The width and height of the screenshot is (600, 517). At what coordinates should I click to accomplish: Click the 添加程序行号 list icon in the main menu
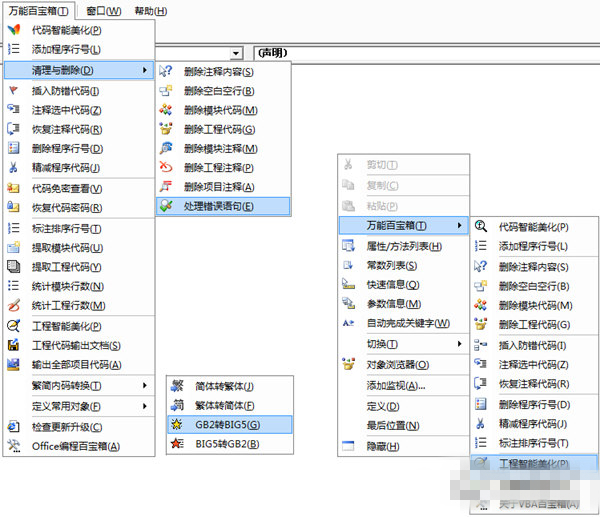[14, 49]
